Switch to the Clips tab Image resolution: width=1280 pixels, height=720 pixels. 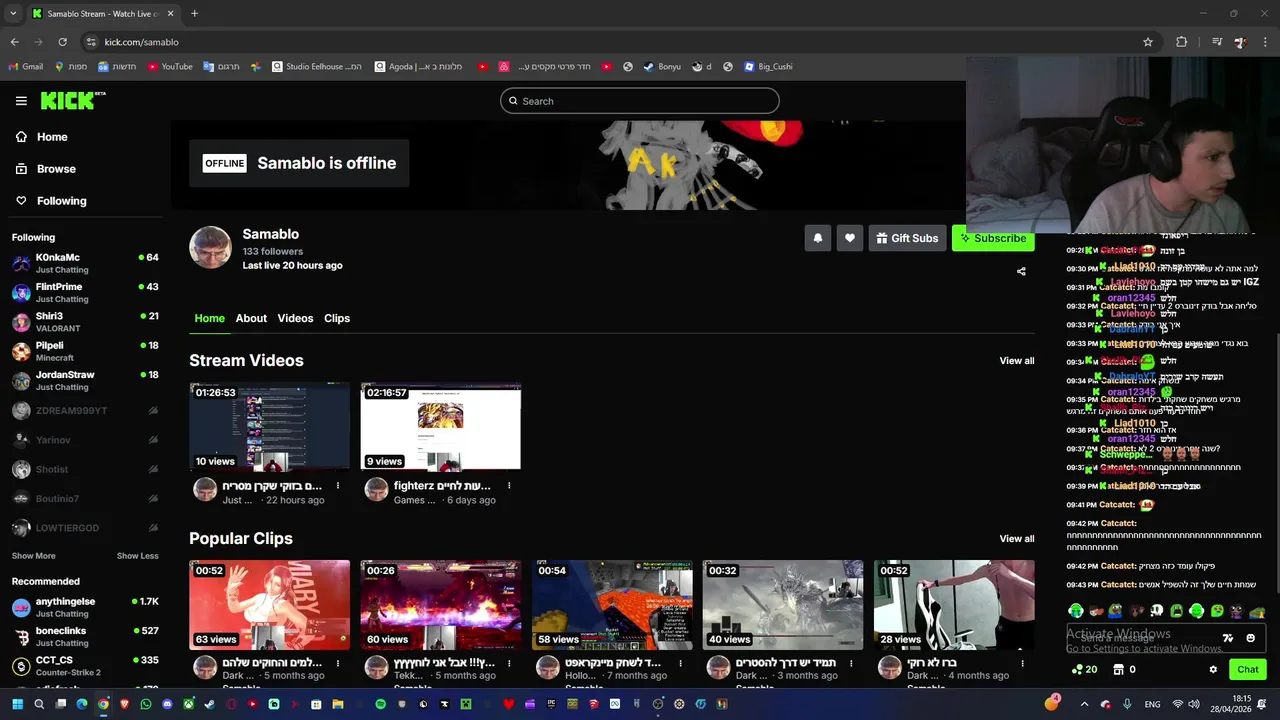pos(337,318)
